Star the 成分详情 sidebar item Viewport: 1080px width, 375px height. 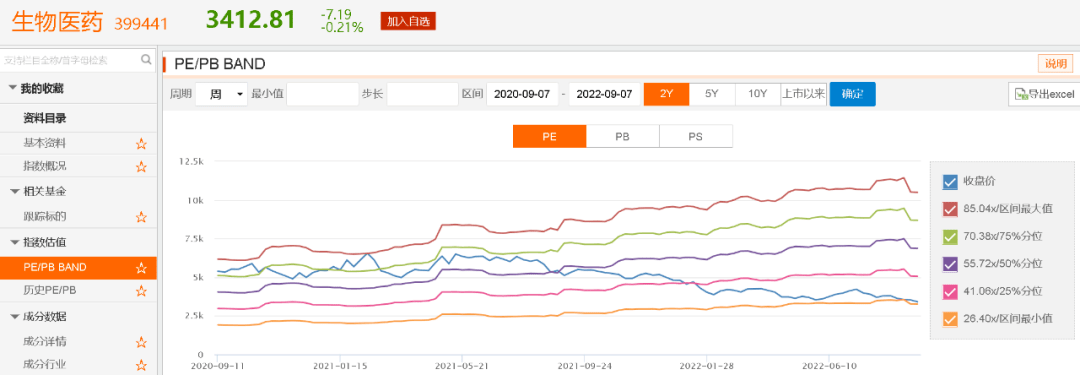tap(141, 342)
